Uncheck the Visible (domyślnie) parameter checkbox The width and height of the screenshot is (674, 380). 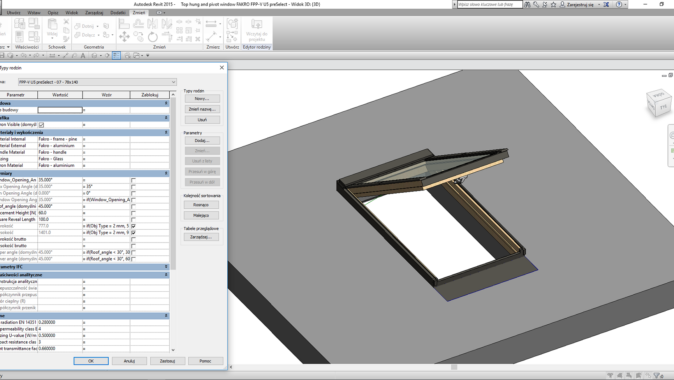point(41,125)
